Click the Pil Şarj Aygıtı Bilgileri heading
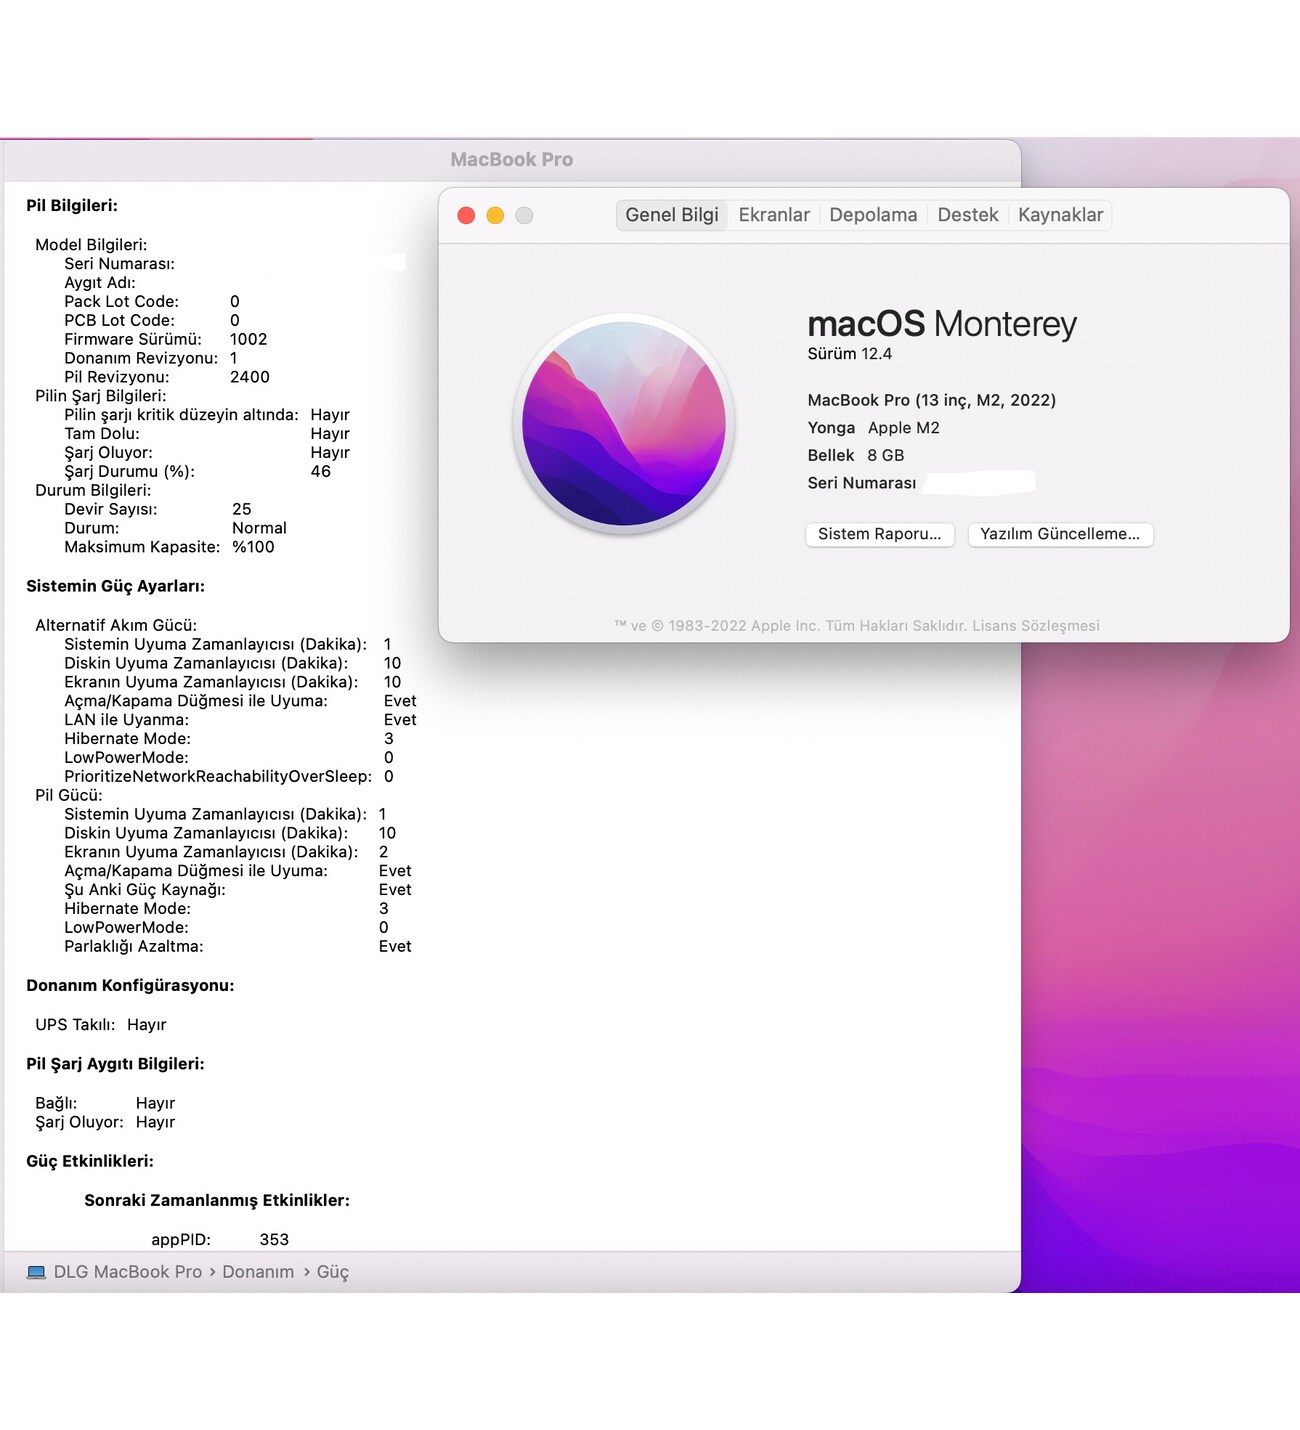1300x1430 pixels. (x=115, y=1064)
